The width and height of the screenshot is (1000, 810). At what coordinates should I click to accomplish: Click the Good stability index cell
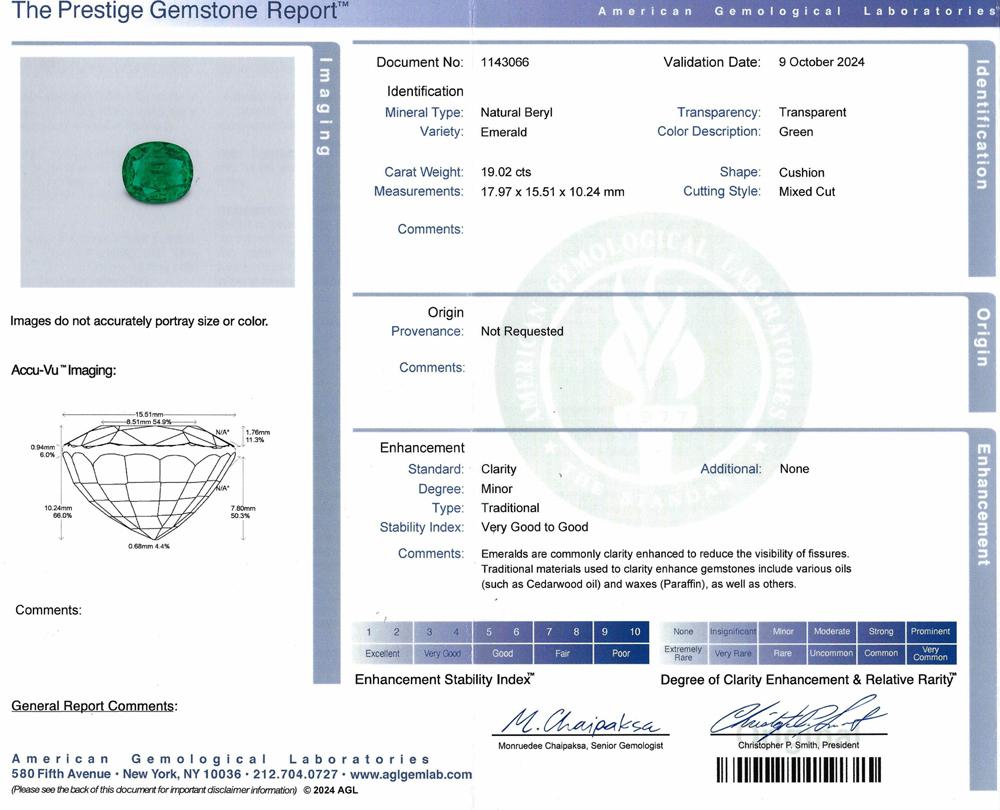pyautogui.click(x=503, y=654)
